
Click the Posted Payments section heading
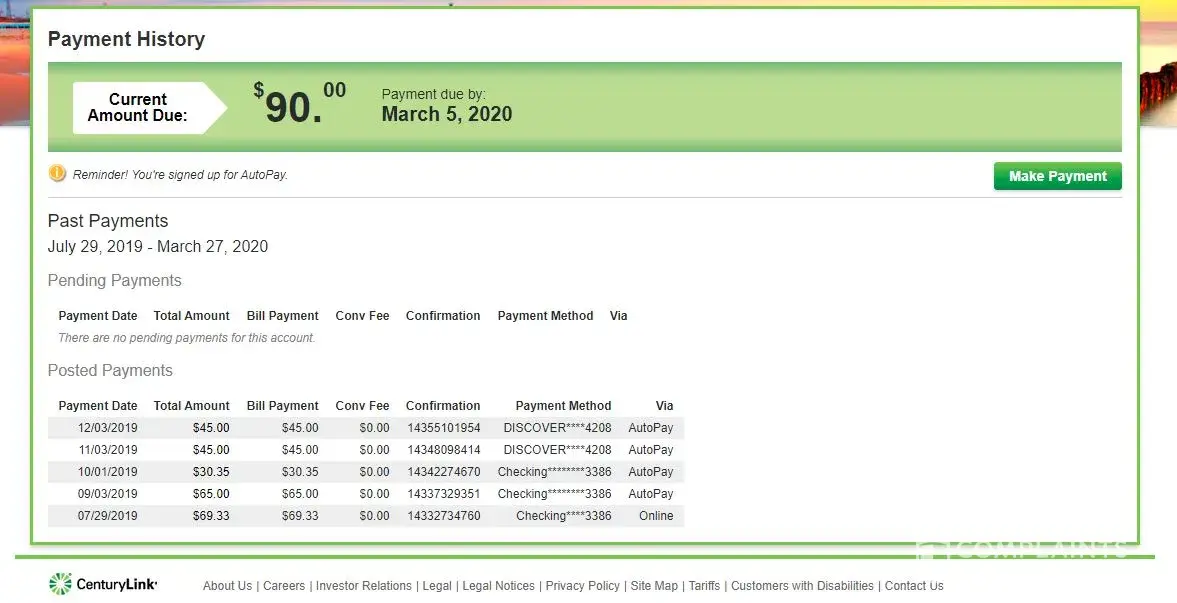pos(110,370)
